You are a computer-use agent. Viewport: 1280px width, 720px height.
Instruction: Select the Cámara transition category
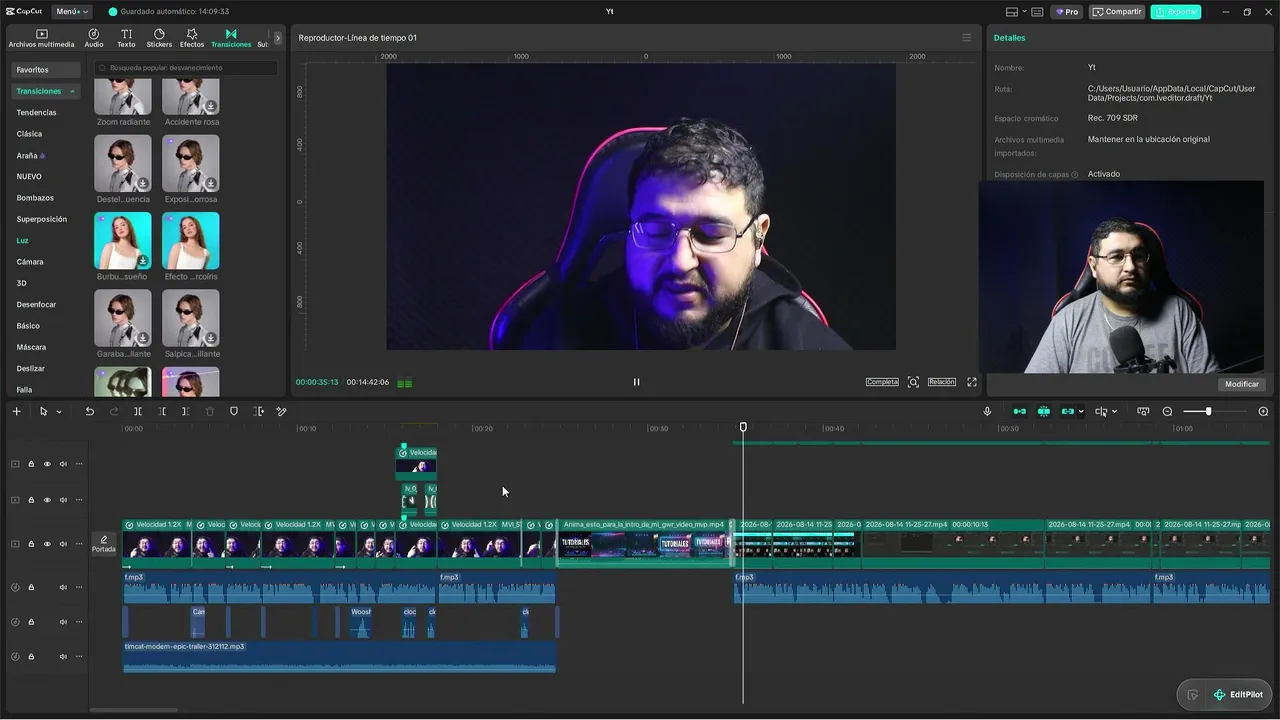(x=30, y=262)
